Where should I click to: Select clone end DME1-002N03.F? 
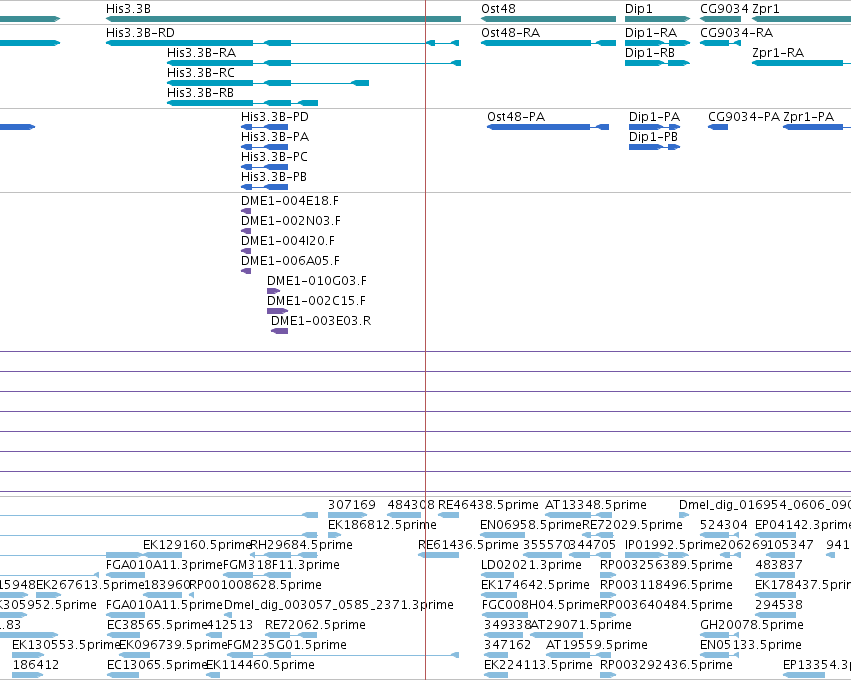(246, 231)
